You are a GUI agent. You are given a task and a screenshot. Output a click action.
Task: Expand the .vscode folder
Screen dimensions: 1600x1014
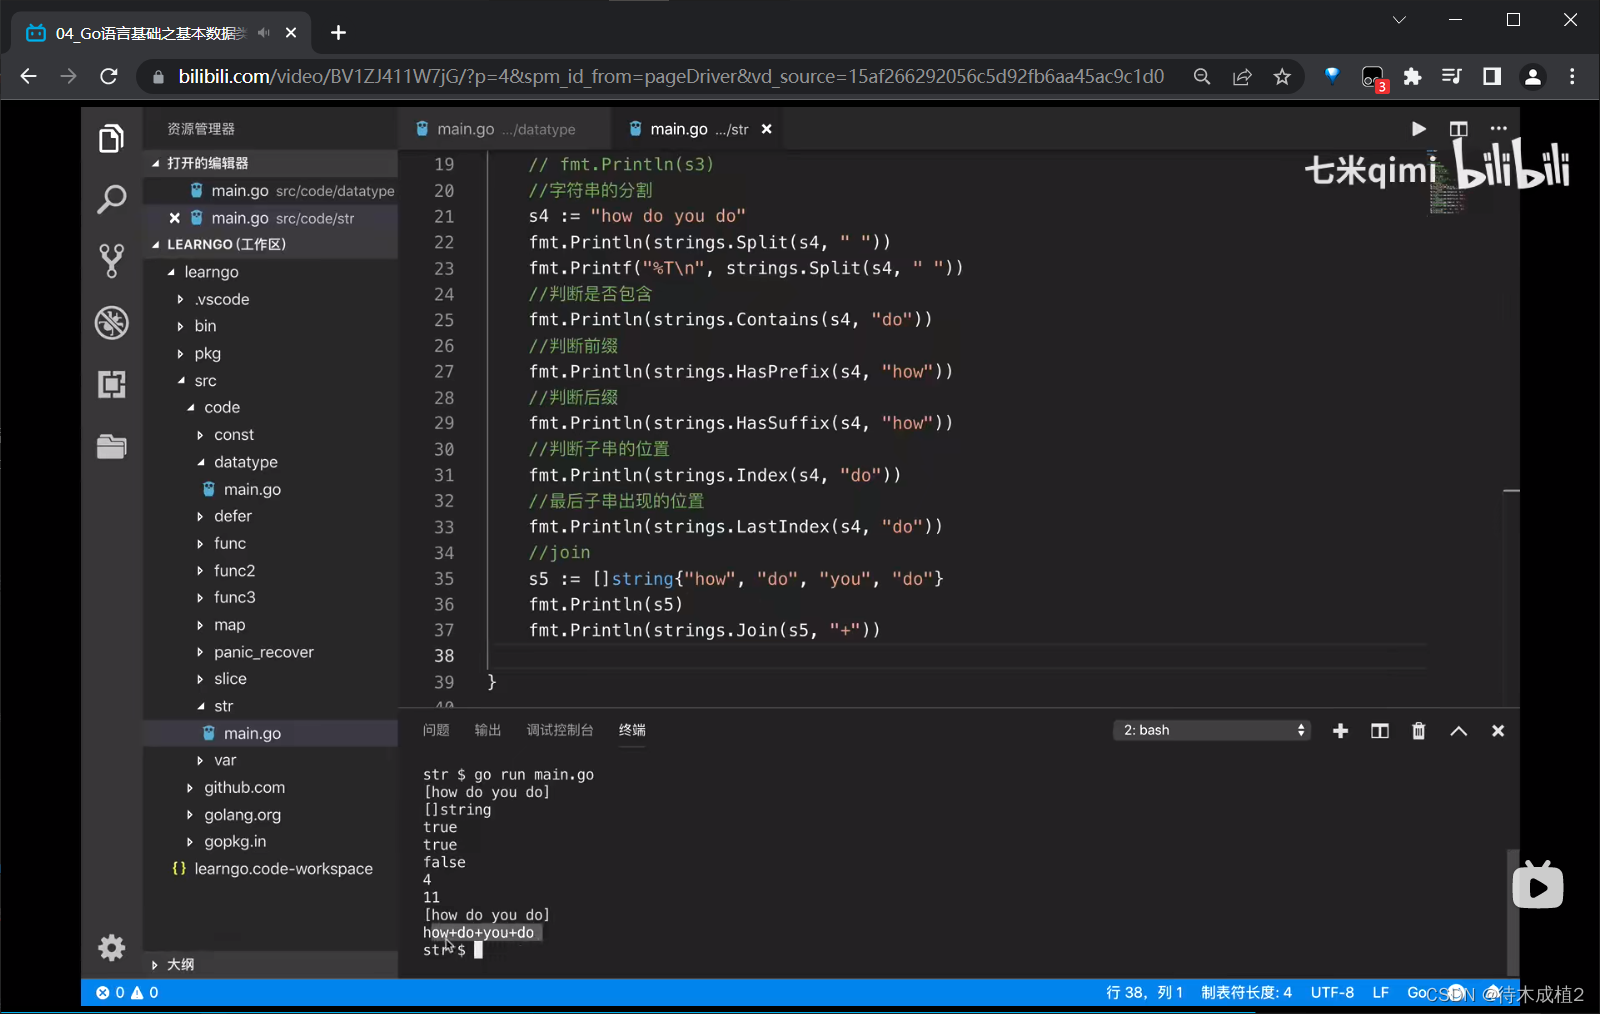click(270, 299)
